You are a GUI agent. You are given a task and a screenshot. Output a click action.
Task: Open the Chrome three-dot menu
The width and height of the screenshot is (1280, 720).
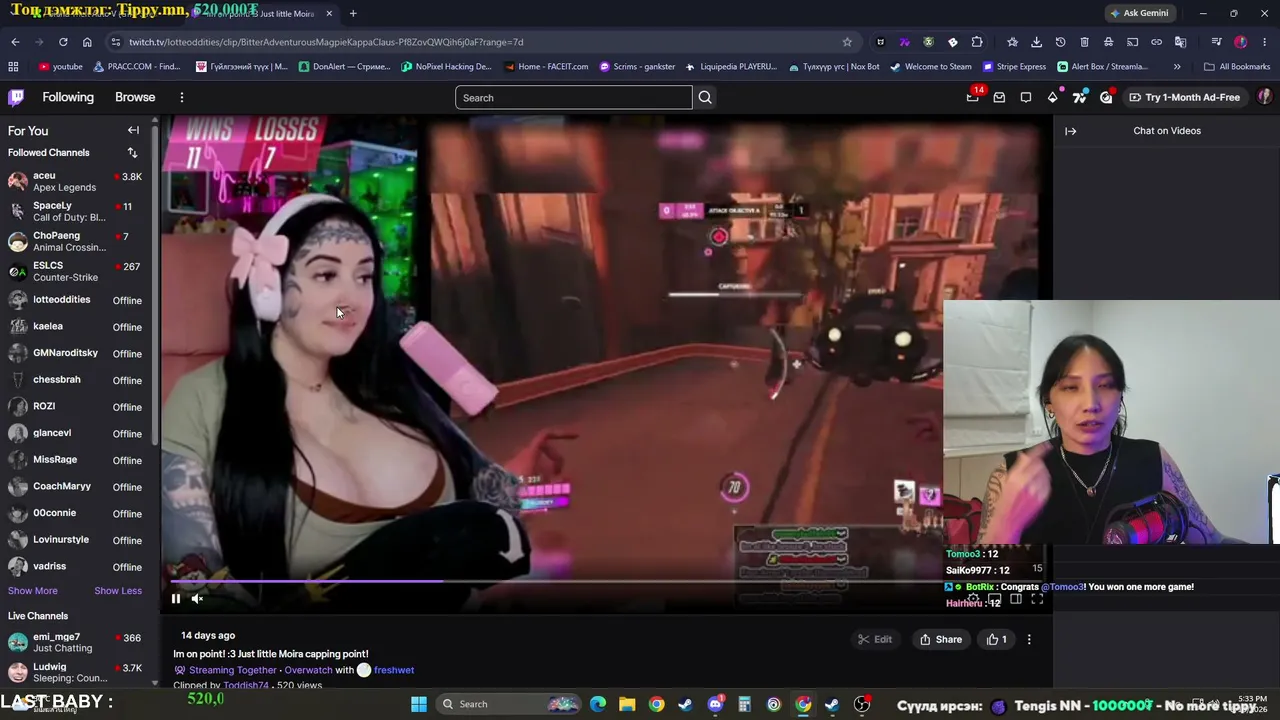pyautogui.click(x=1265, y=42)
